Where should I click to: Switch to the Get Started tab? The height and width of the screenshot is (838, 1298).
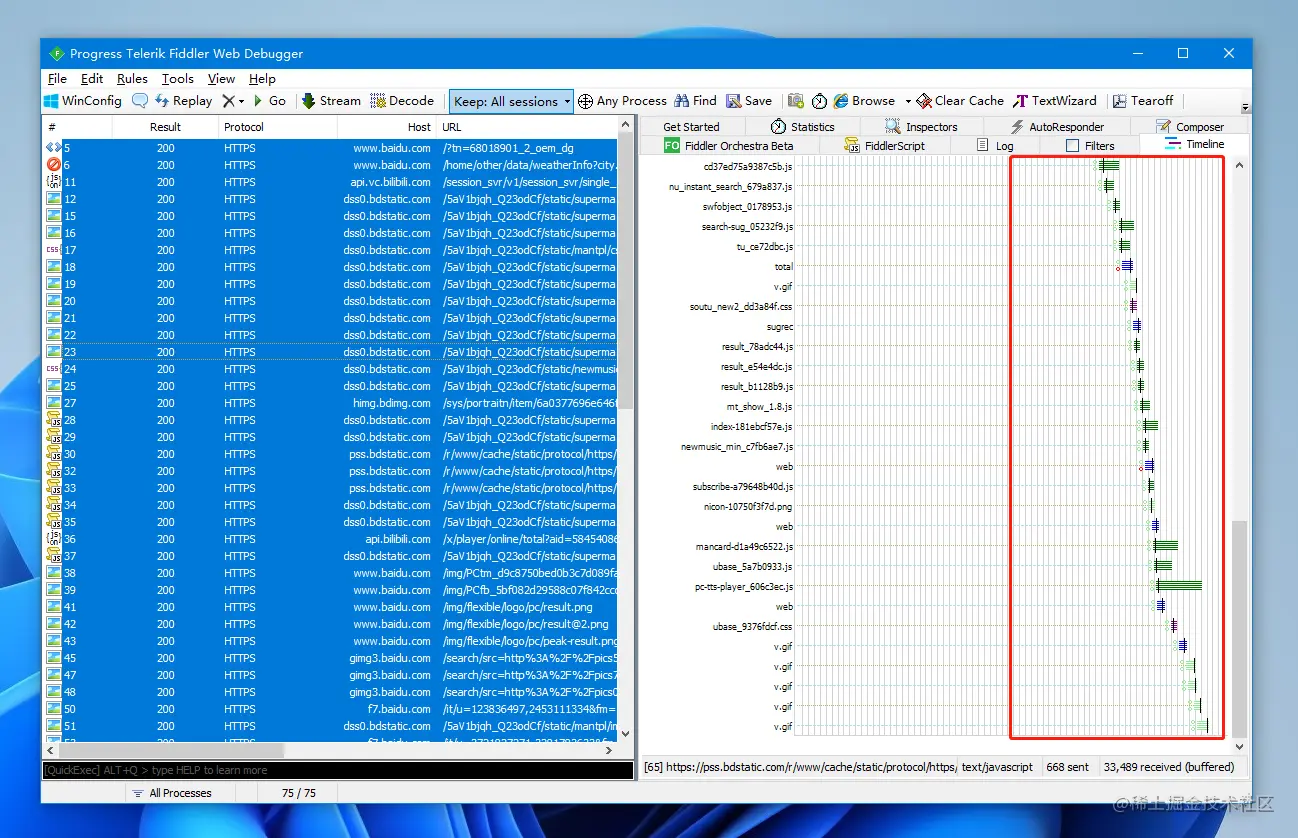691,127
